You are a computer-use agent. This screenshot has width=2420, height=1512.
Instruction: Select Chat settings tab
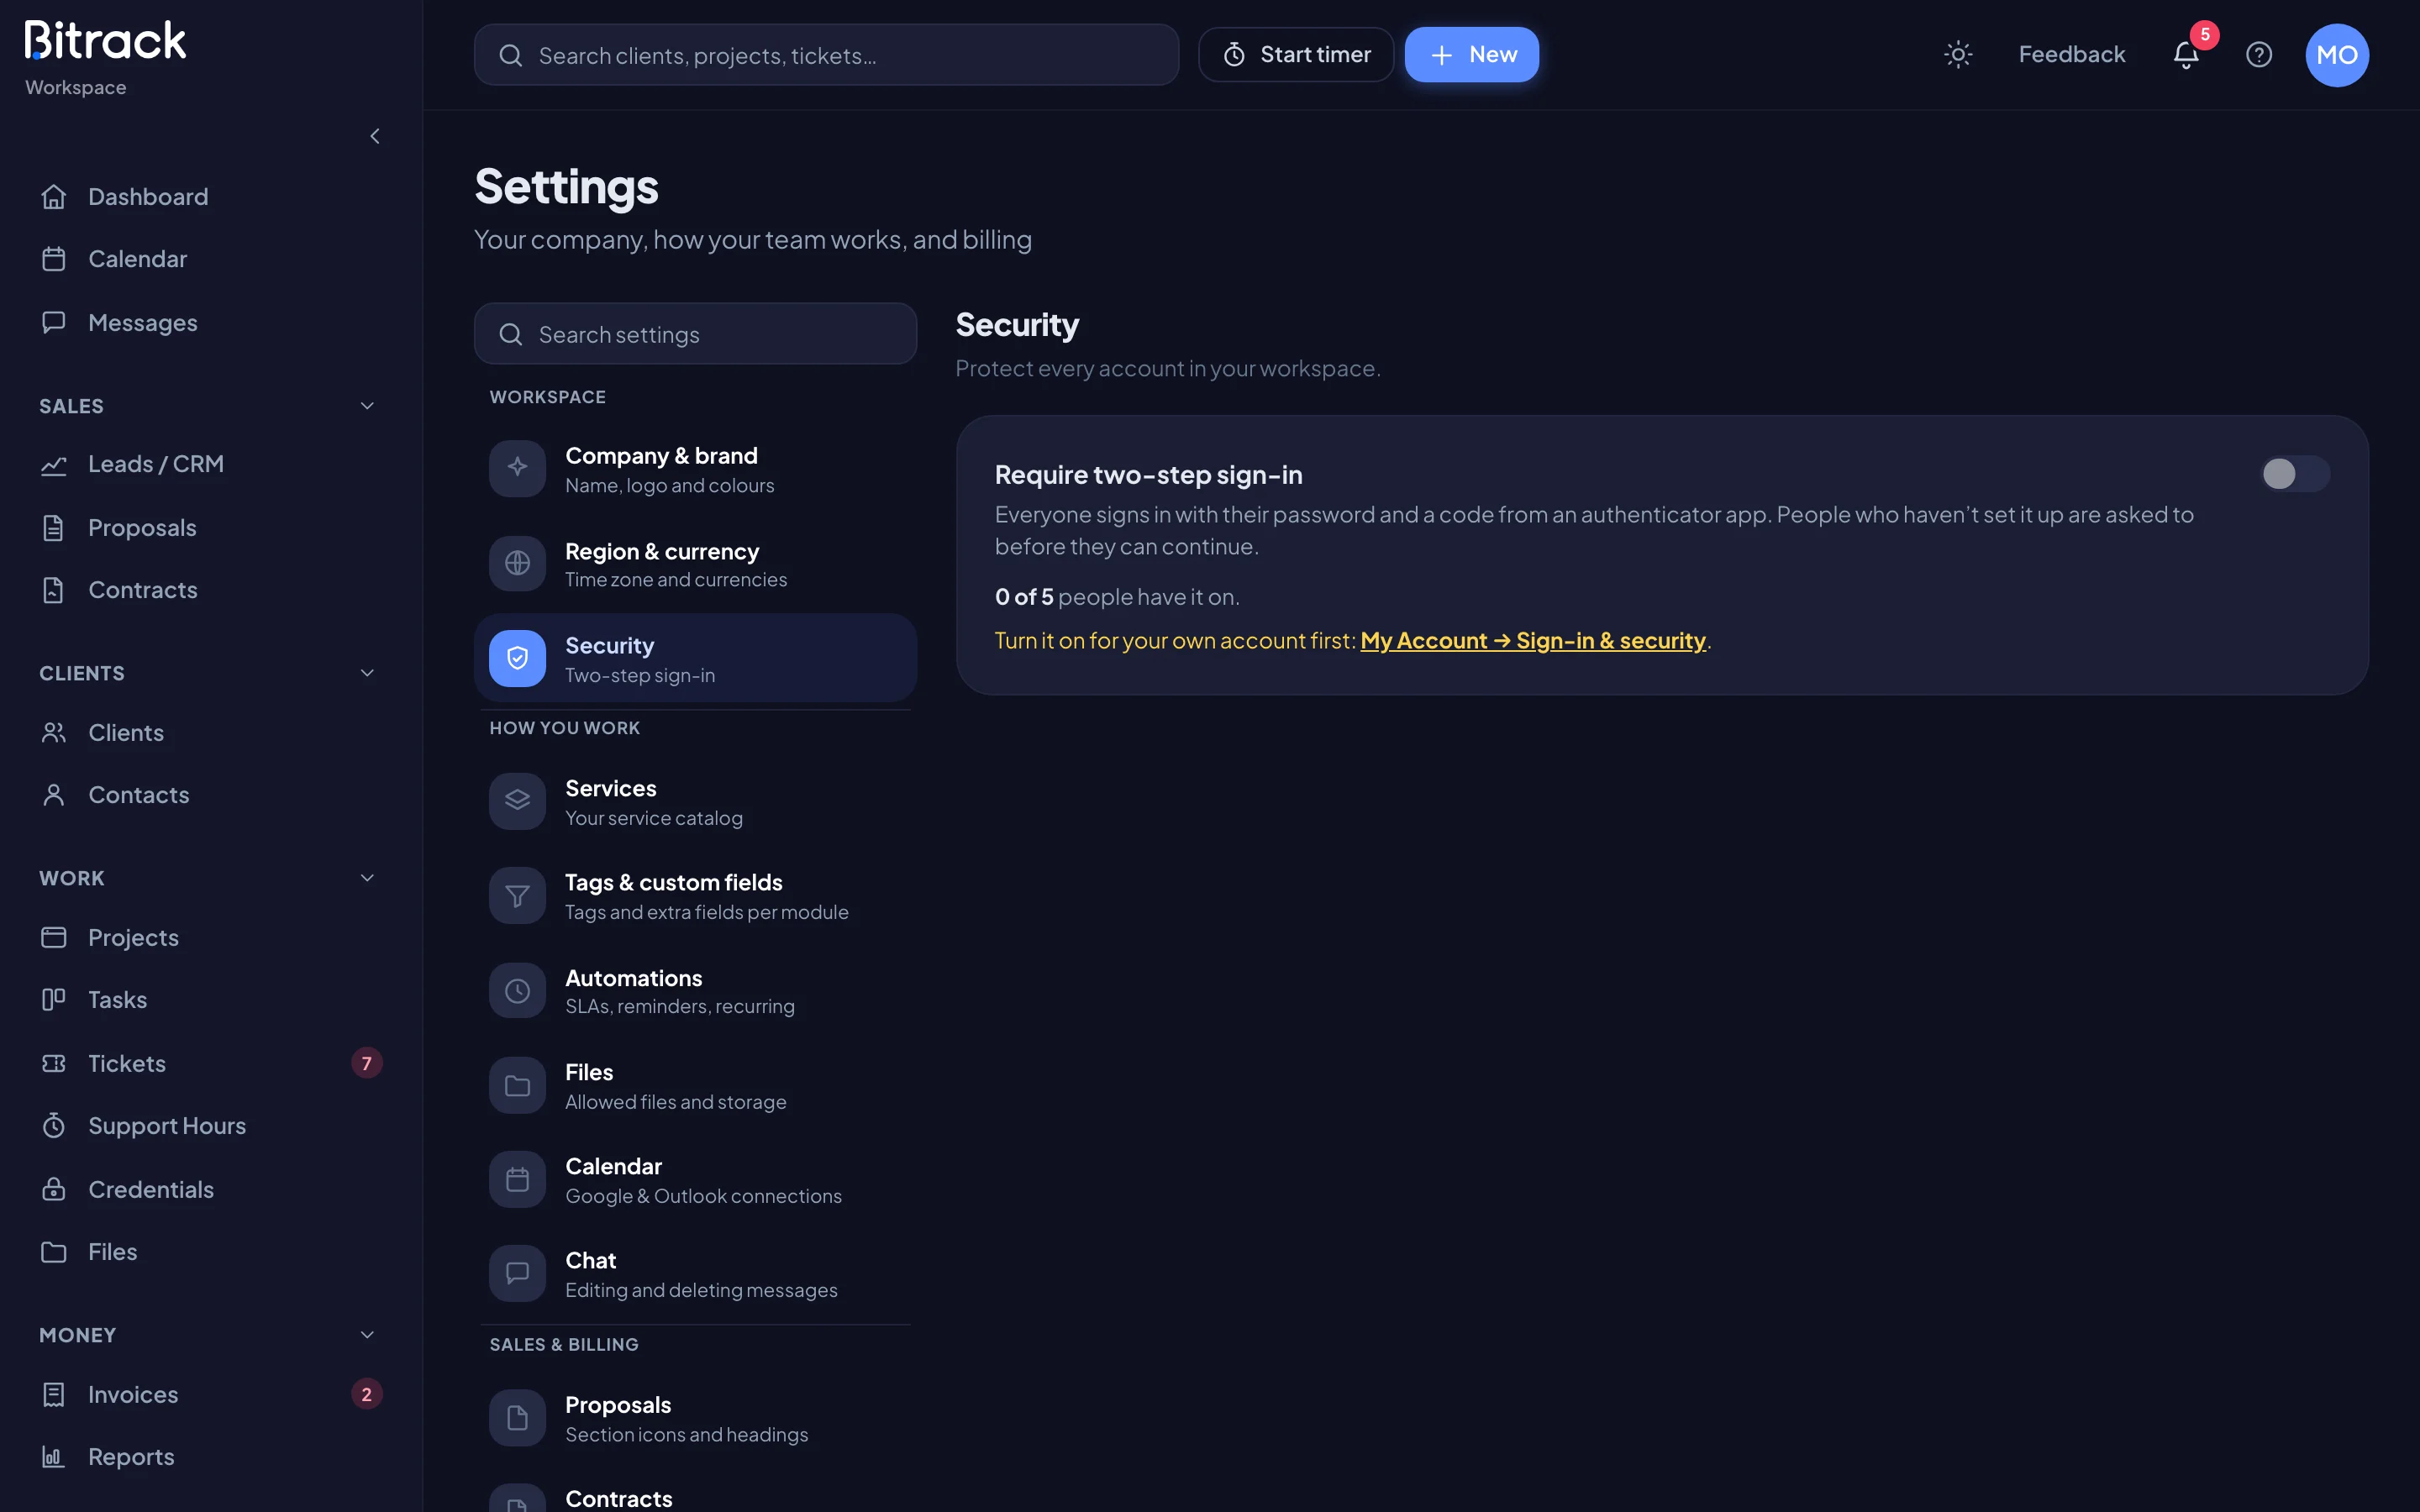pyautogui.click(x=695, y=1274)
